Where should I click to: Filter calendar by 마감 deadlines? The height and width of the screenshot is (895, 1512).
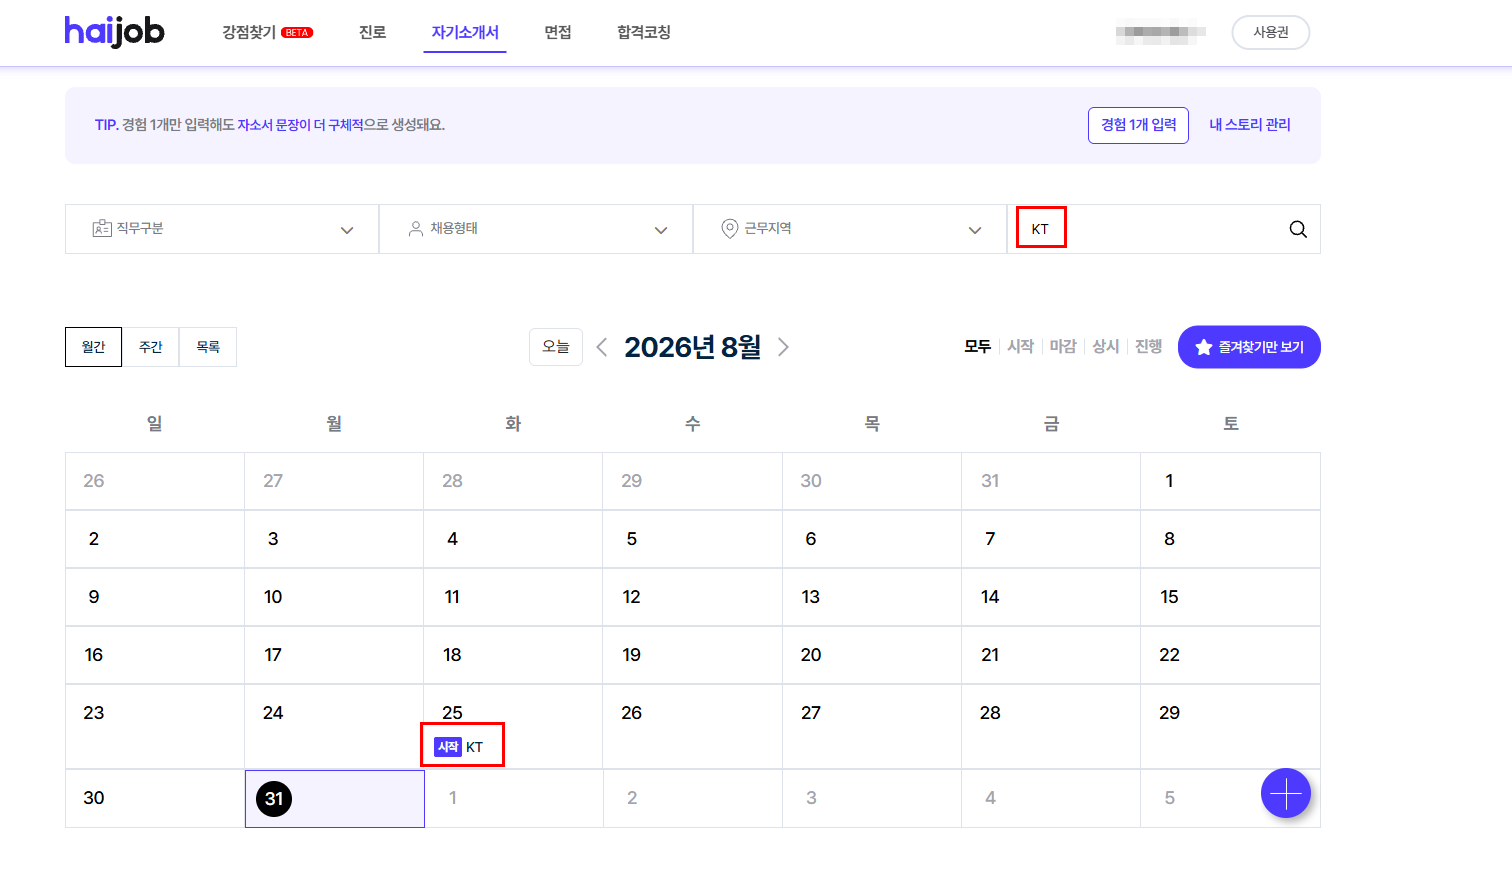(x=1062, y=346)
